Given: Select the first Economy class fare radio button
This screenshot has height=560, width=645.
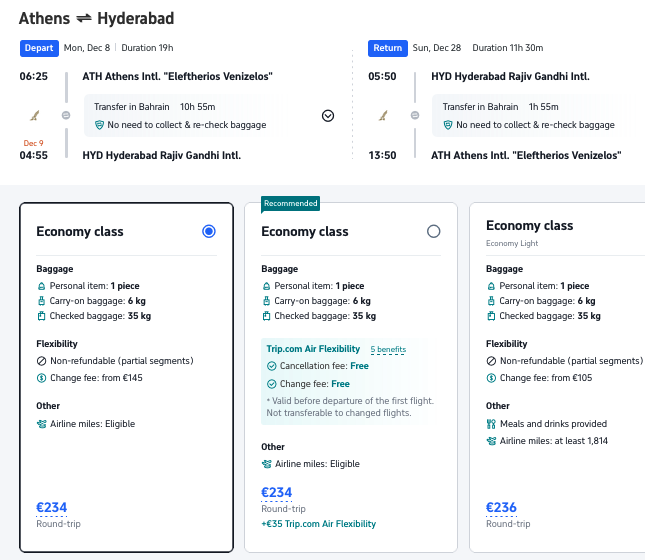Looking at the screenshot, I should (208, 231).
